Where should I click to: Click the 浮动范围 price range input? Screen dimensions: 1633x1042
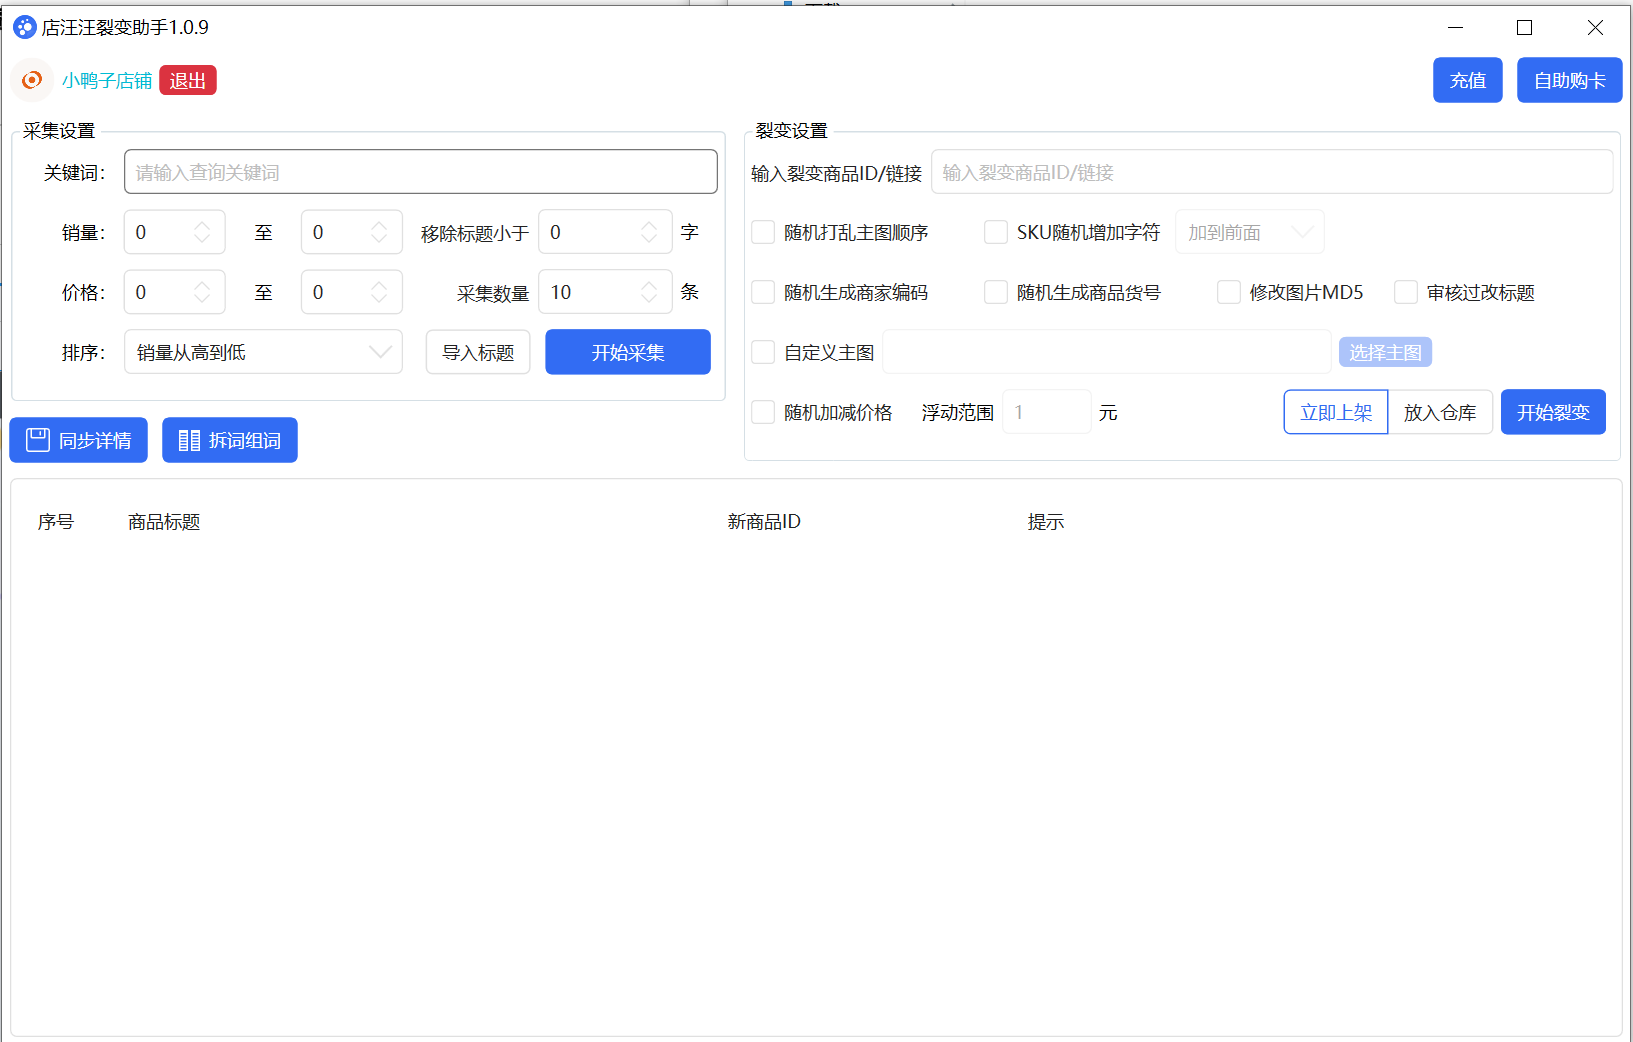click(1046, 411)
